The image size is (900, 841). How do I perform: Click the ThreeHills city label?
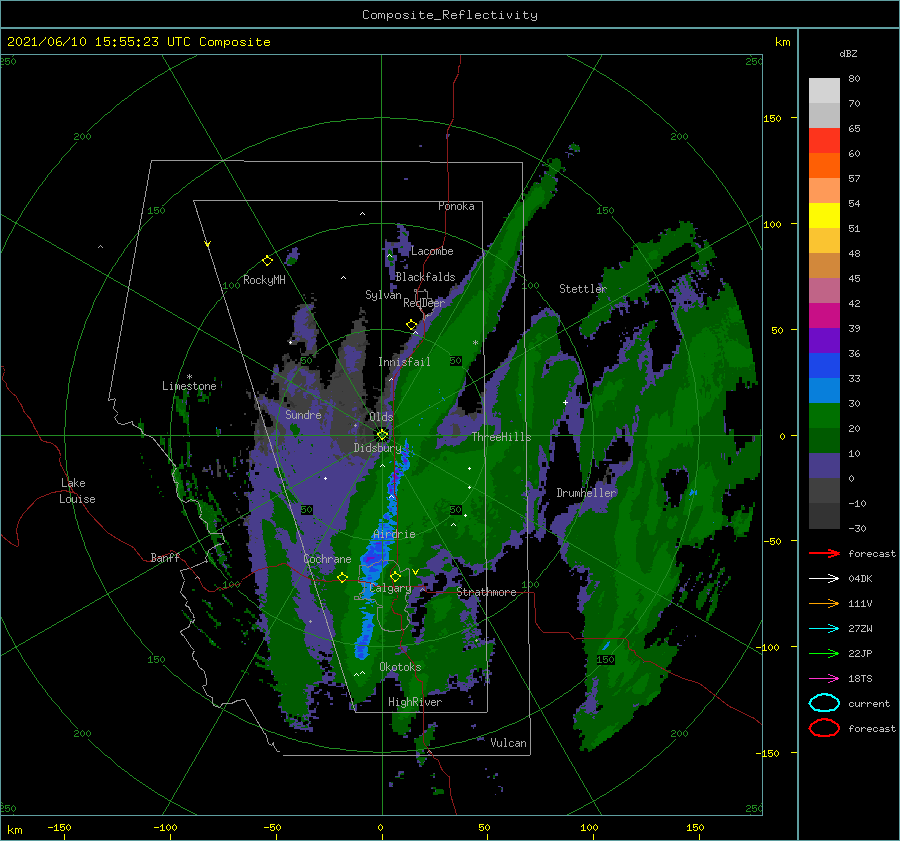pos(502,437)
